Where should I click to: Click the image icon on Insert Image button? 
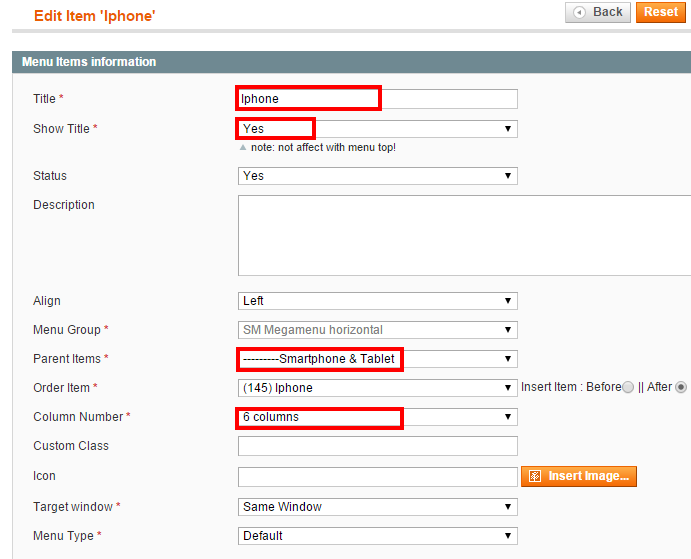[535, 476]
